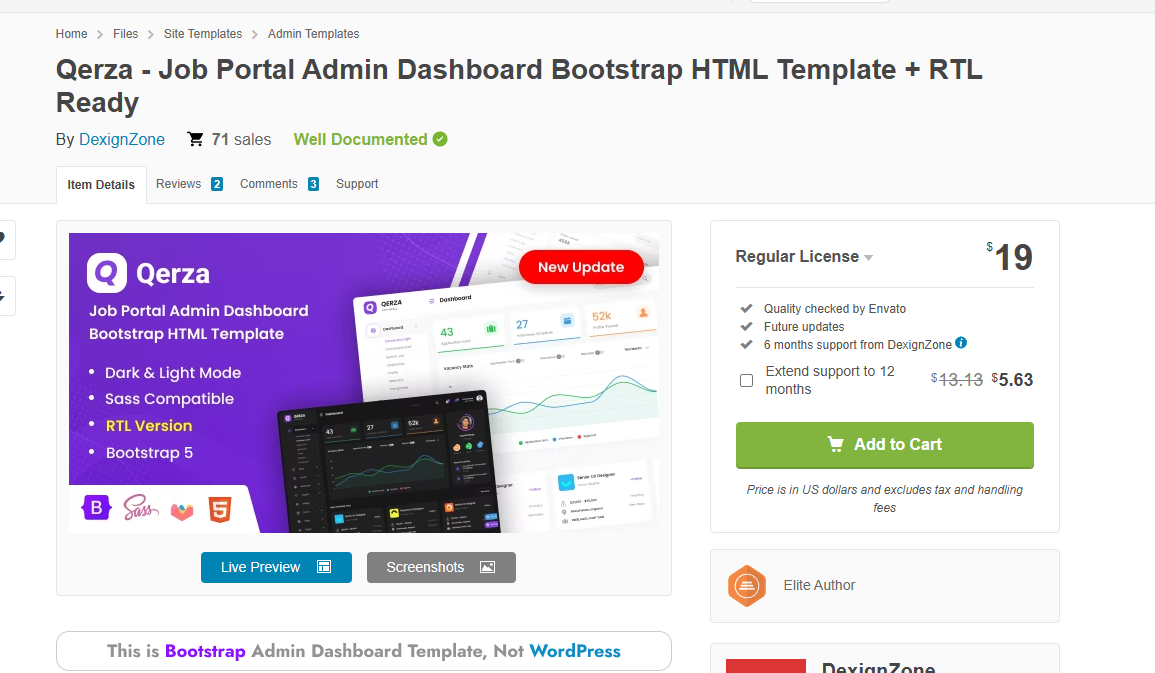Click the screenshots image icon on Screenshots button

487,567
